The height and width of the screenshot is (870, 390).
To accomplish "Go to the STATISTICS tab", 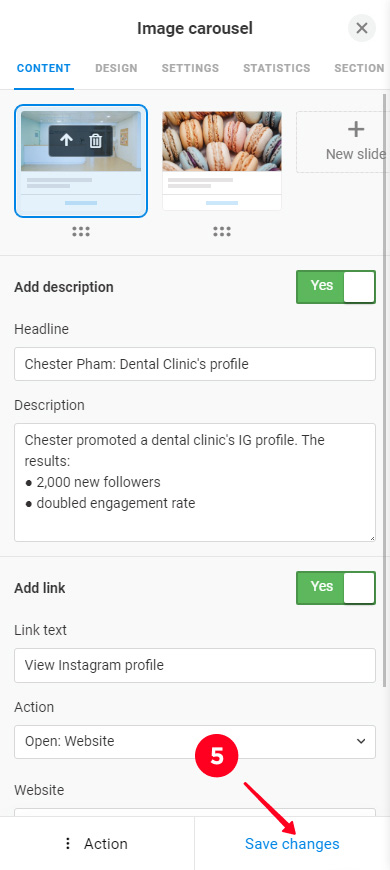I will [x=276, y=68].
